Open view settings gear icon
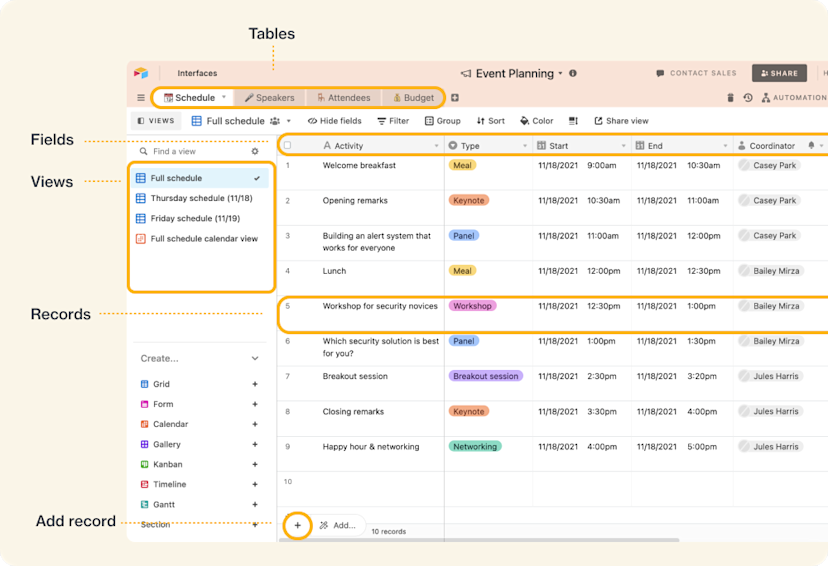828x566 pixels. pos(255,152)
